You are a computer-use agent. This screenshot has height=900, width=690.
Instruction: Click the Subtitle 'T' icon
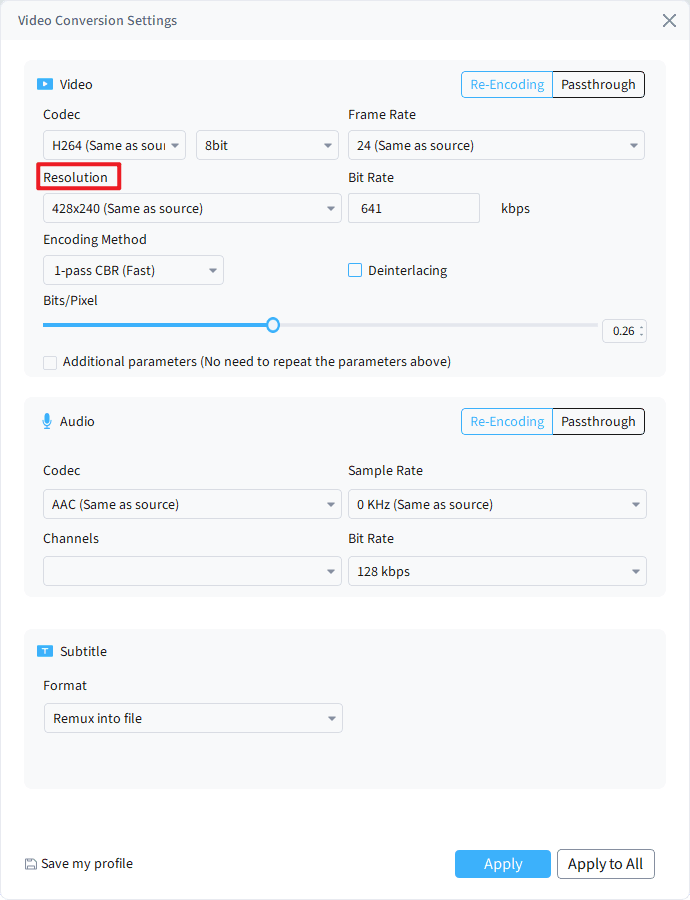[46, 651]
